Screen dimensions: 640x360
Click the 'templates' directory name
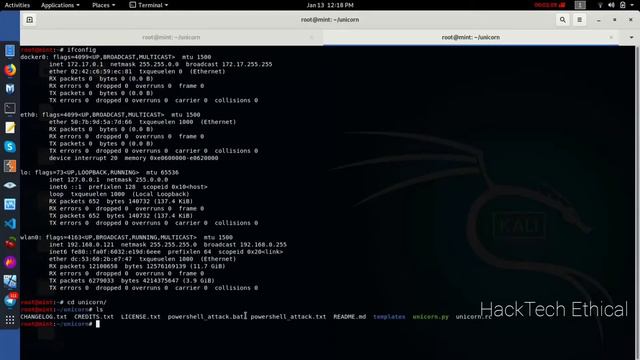[x=389, y=317]
